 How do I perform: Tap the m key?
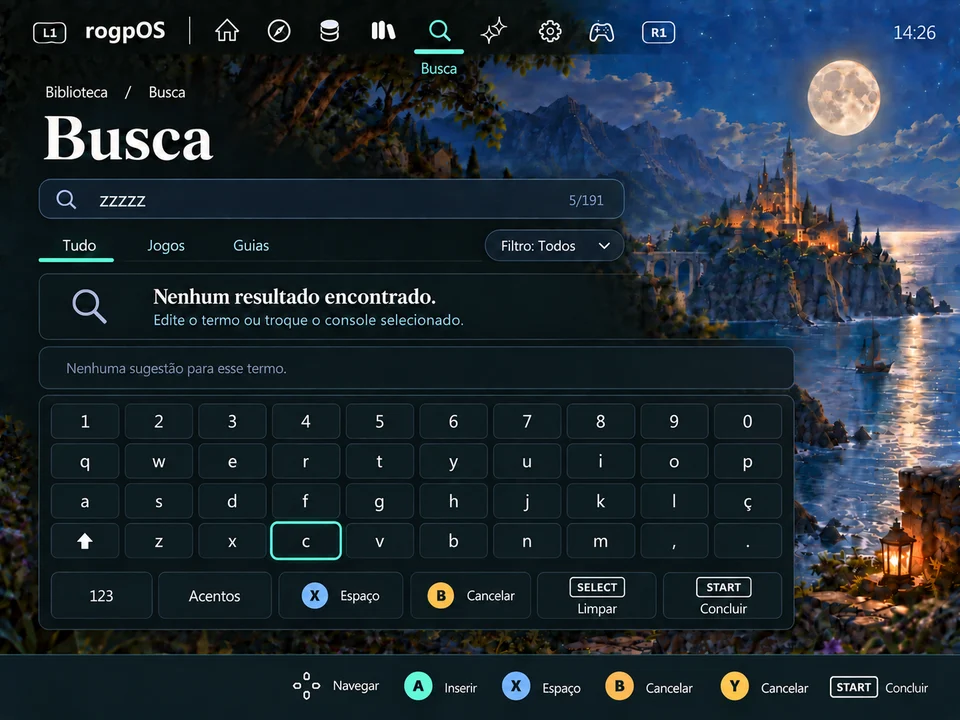point(601,541)
